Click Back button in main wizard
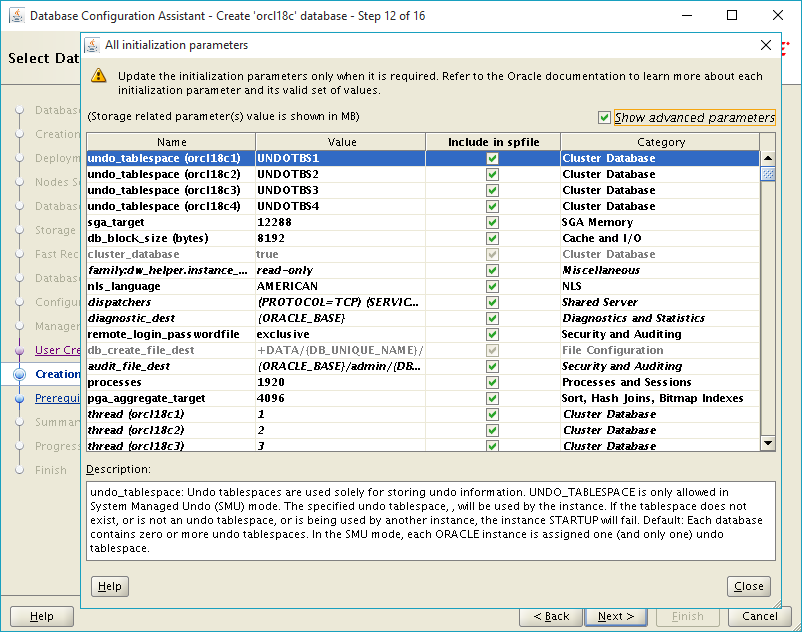This screenshot has width=802, height=632. [x=551, y=617]
